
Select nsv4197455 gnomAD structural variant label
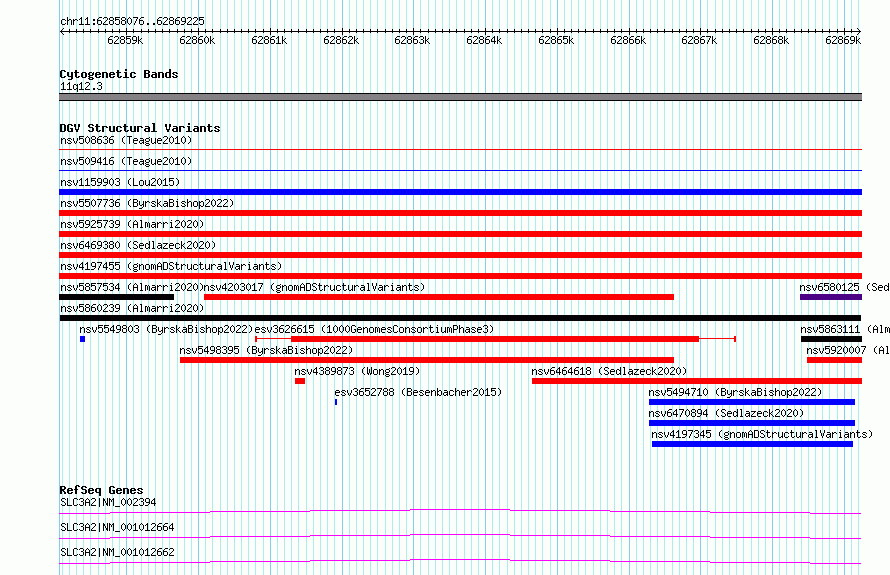tap(171, 266)
